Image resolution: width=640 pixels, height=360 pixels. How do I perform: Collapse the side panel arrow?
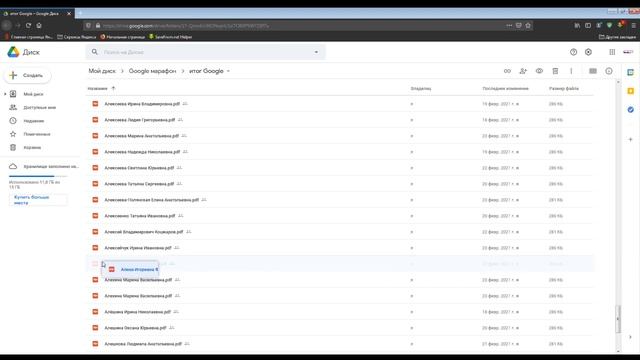point(631,337)
